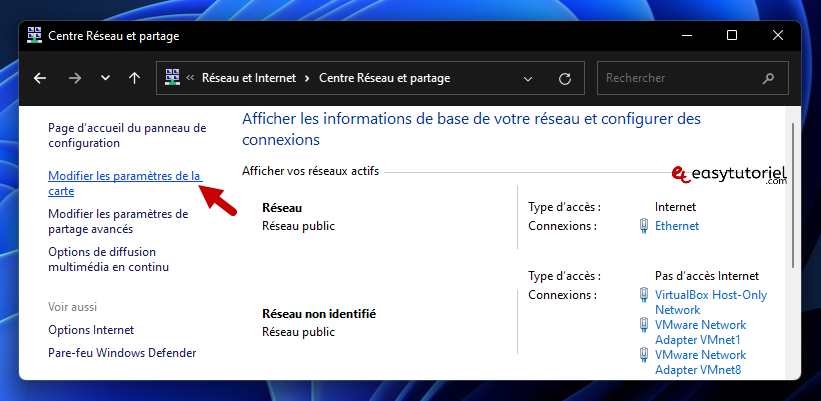The height and width of the screenshot is (401, 821).
Task: Click the VMnet1 adapter icon
Action: (644, 325)
